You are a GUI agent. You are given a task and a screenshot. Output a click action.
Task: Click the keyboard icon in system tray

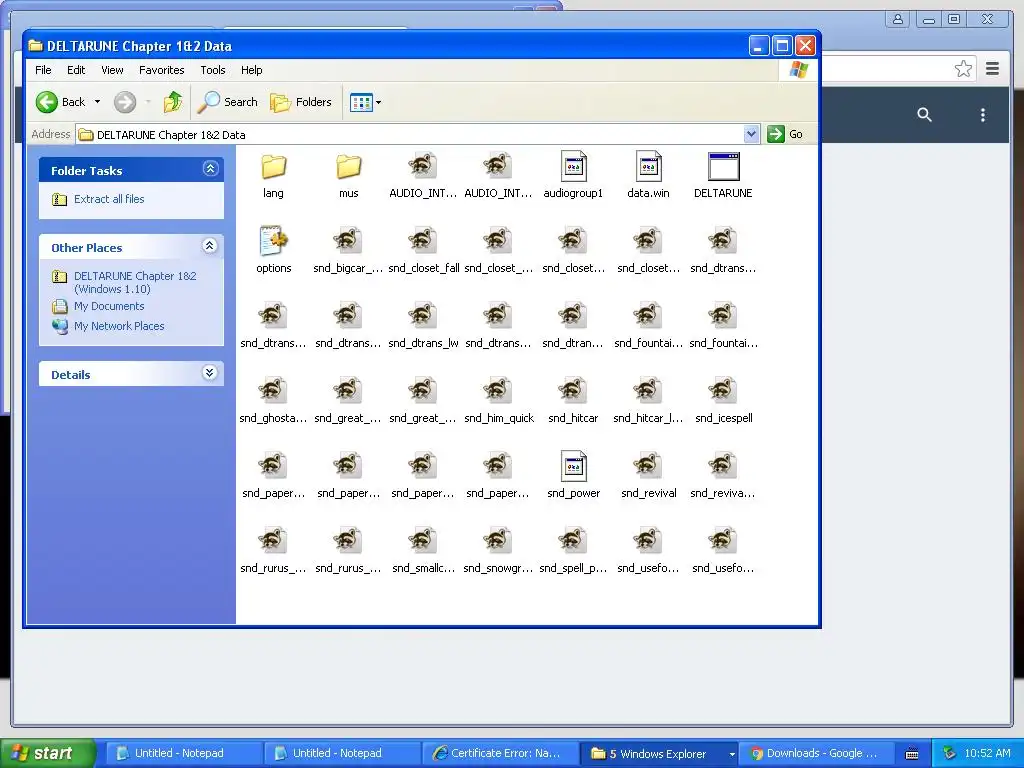pyautogui.click(x=912, y=754)
